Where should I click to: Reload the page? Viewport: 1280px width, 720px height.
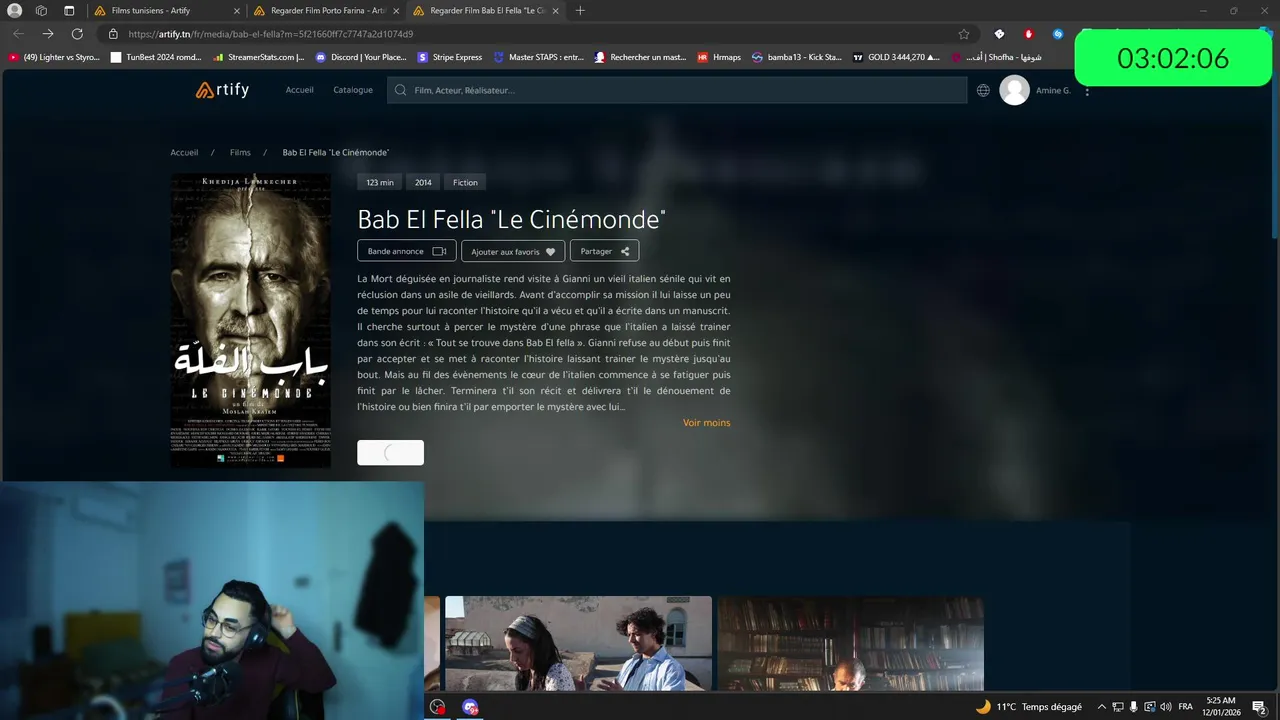77,33
